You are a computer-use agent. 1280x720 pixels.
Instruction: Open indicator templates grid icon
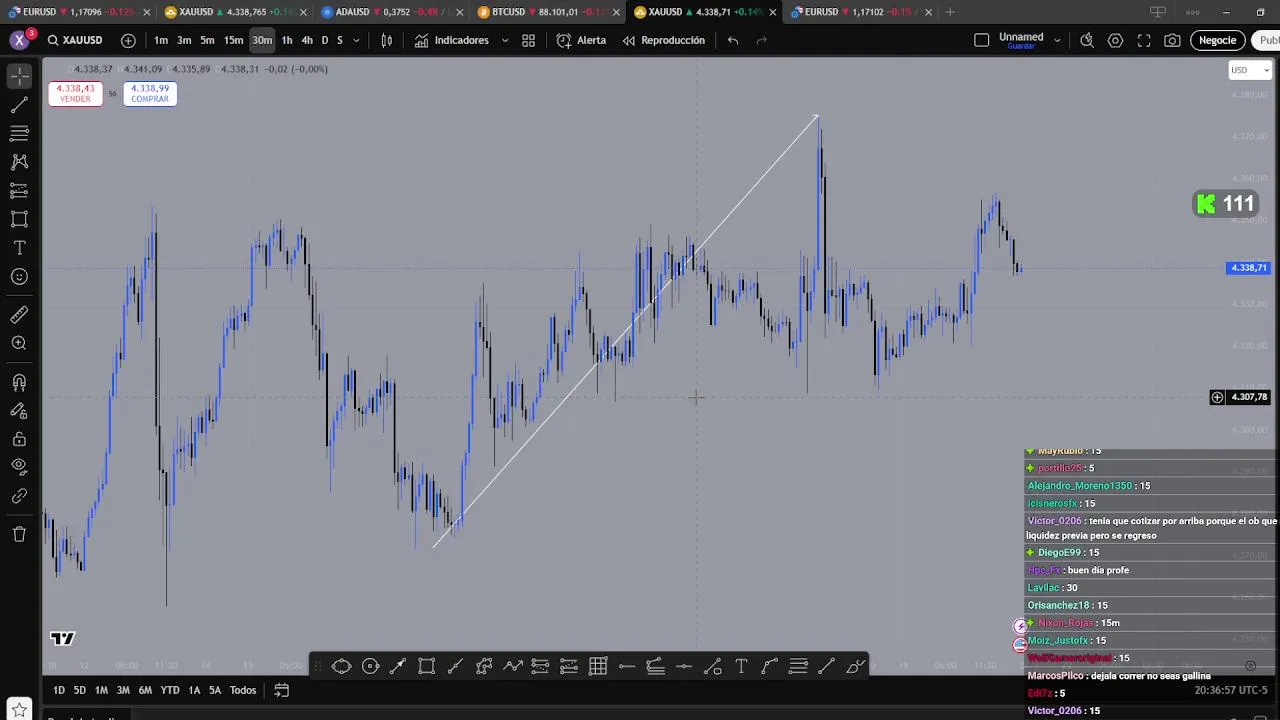point(528,40)
